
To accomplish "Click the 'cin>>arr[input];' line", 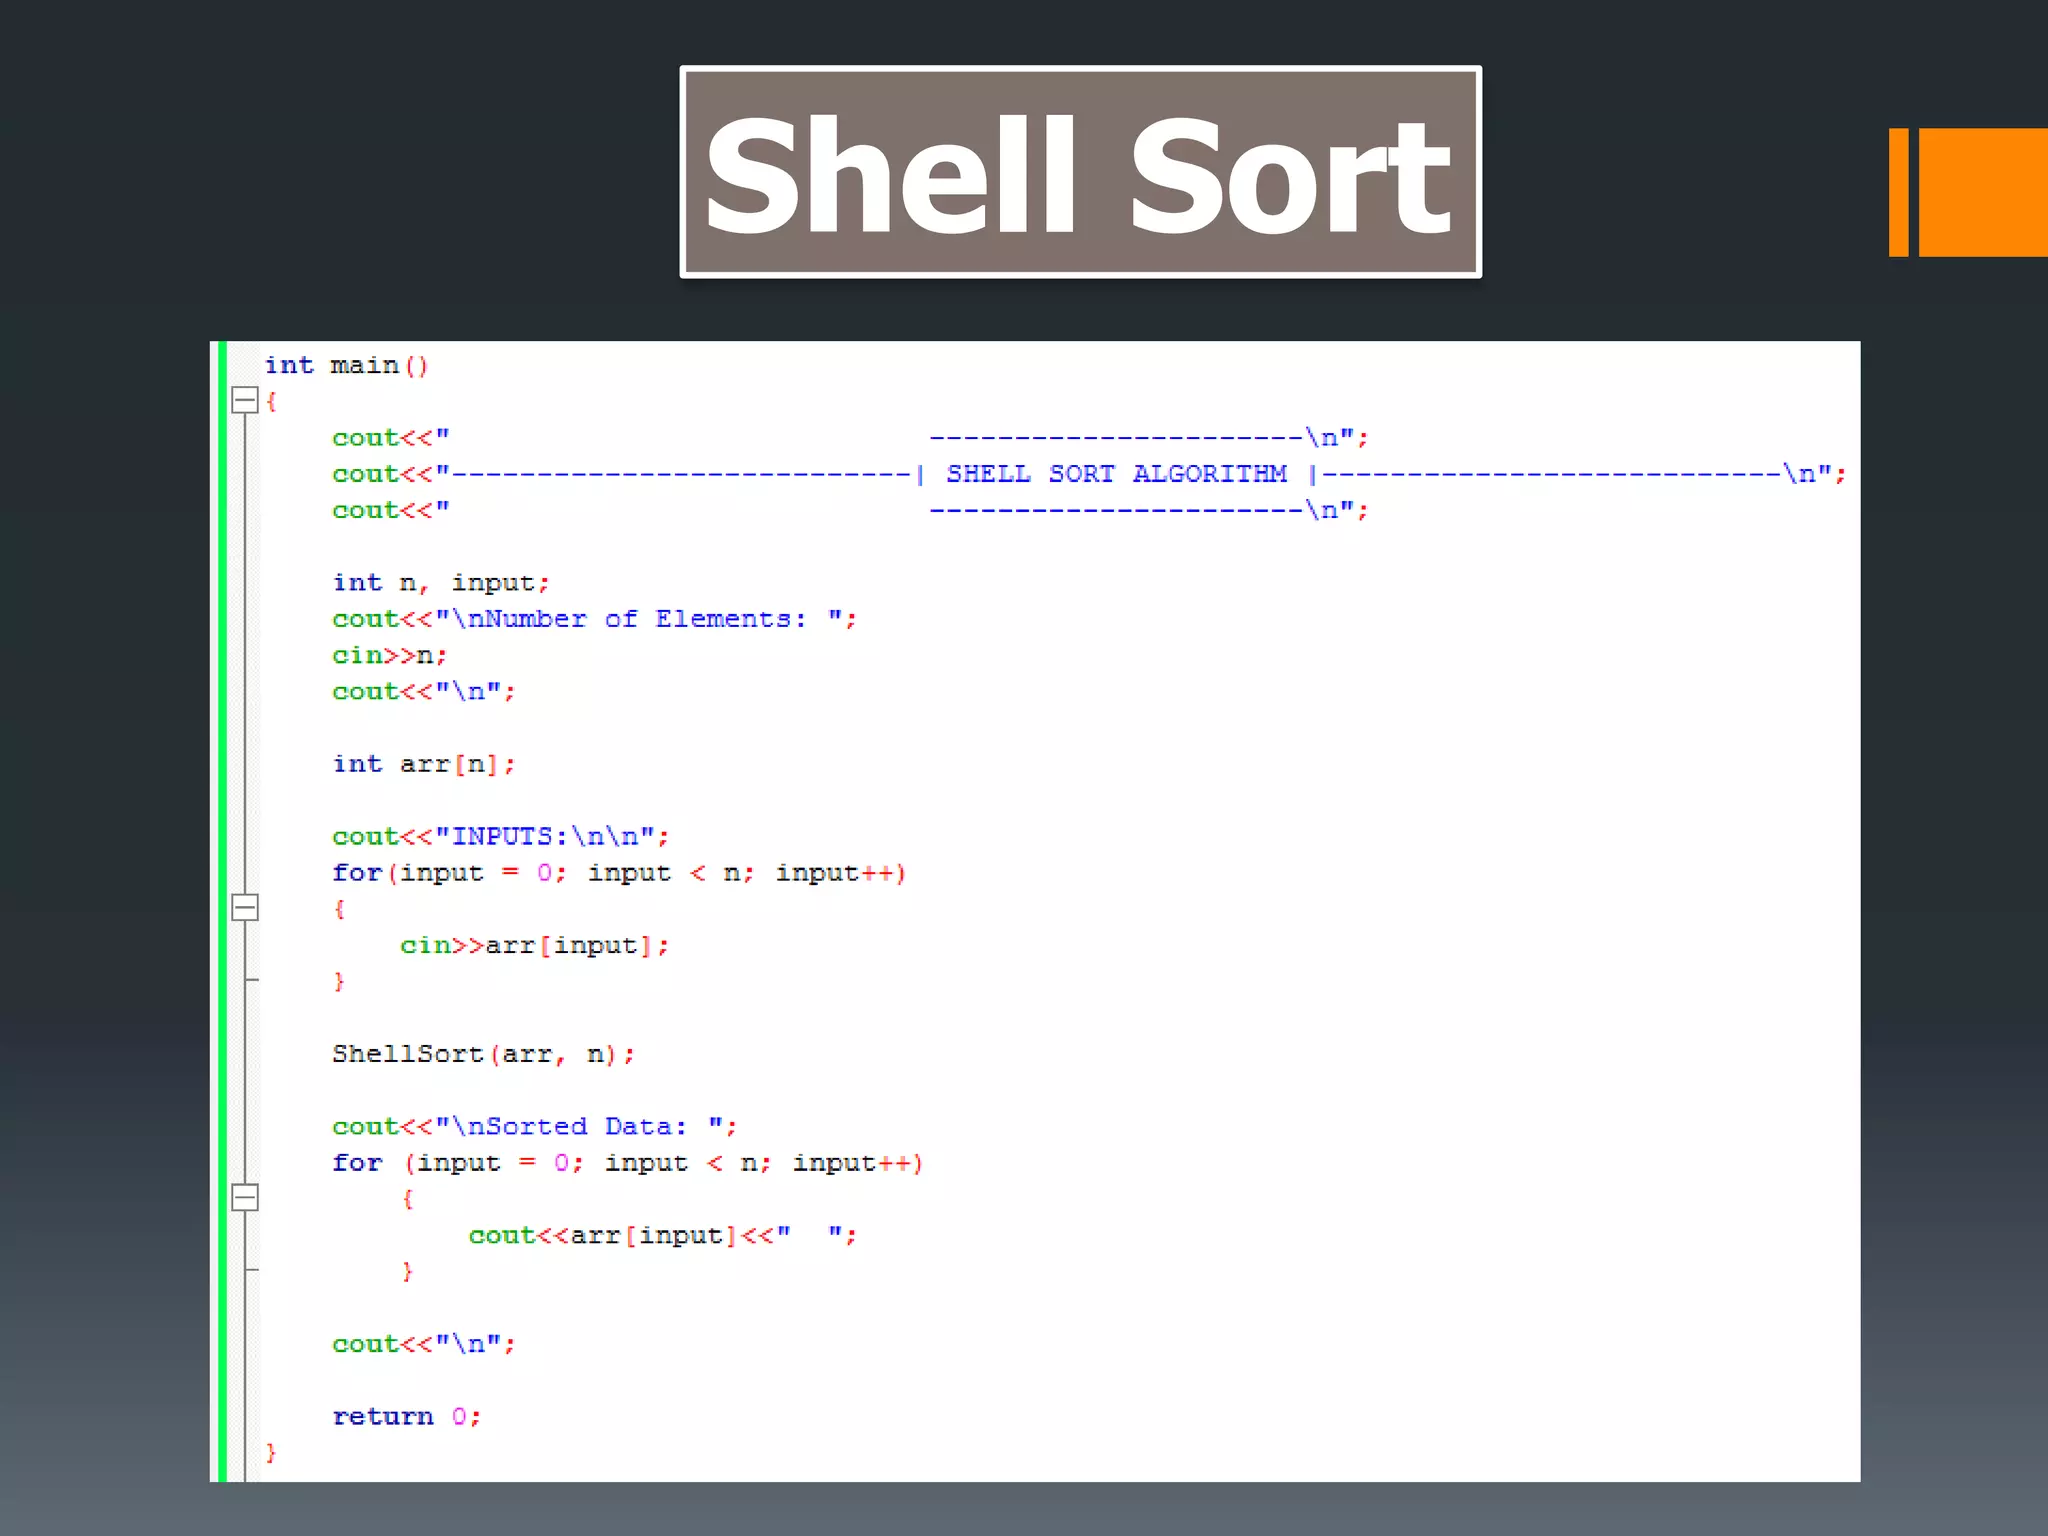I will coord(535,946).
